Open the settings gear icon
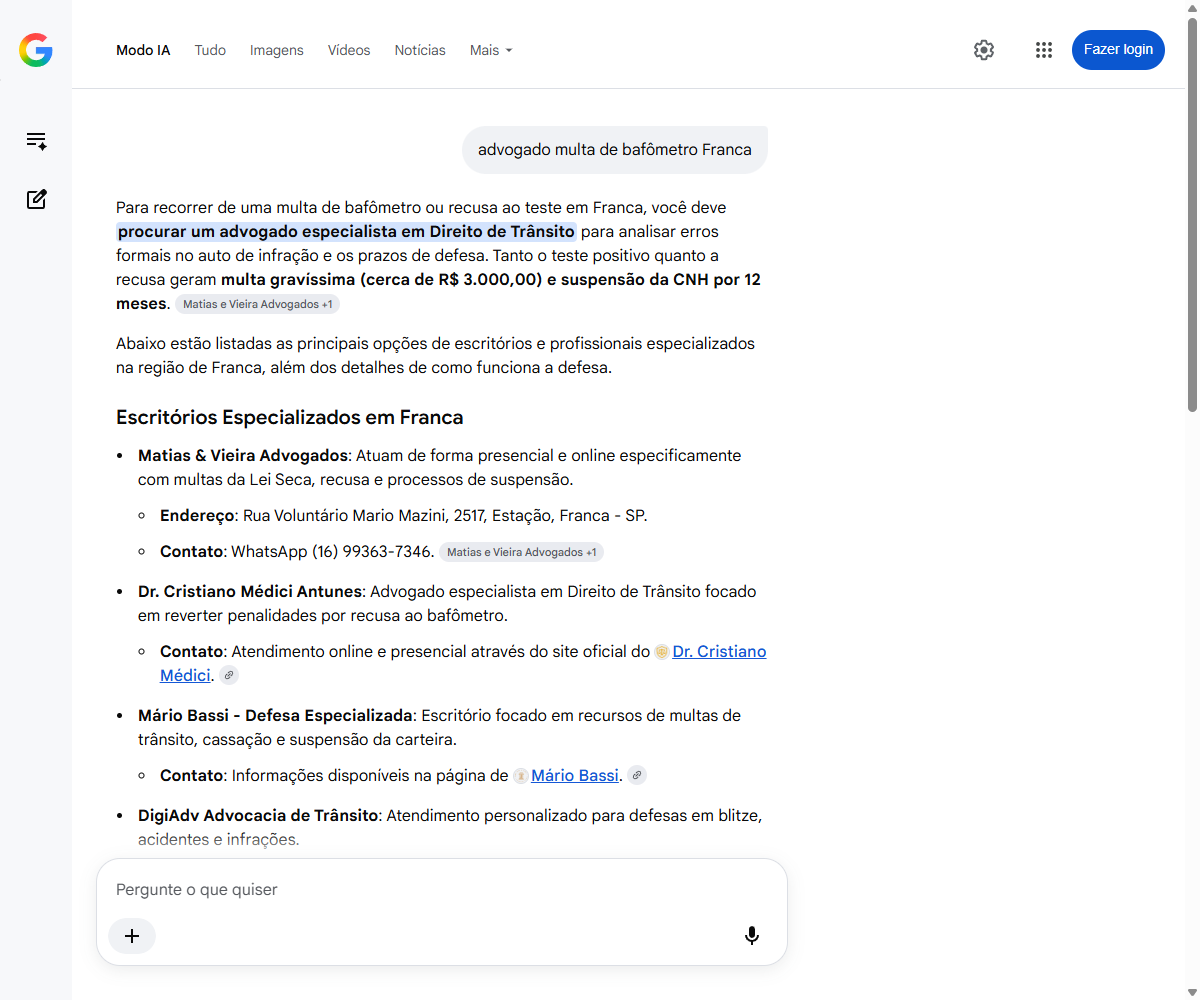Viewport: 1200px width, 1000px height. (984, 50)
